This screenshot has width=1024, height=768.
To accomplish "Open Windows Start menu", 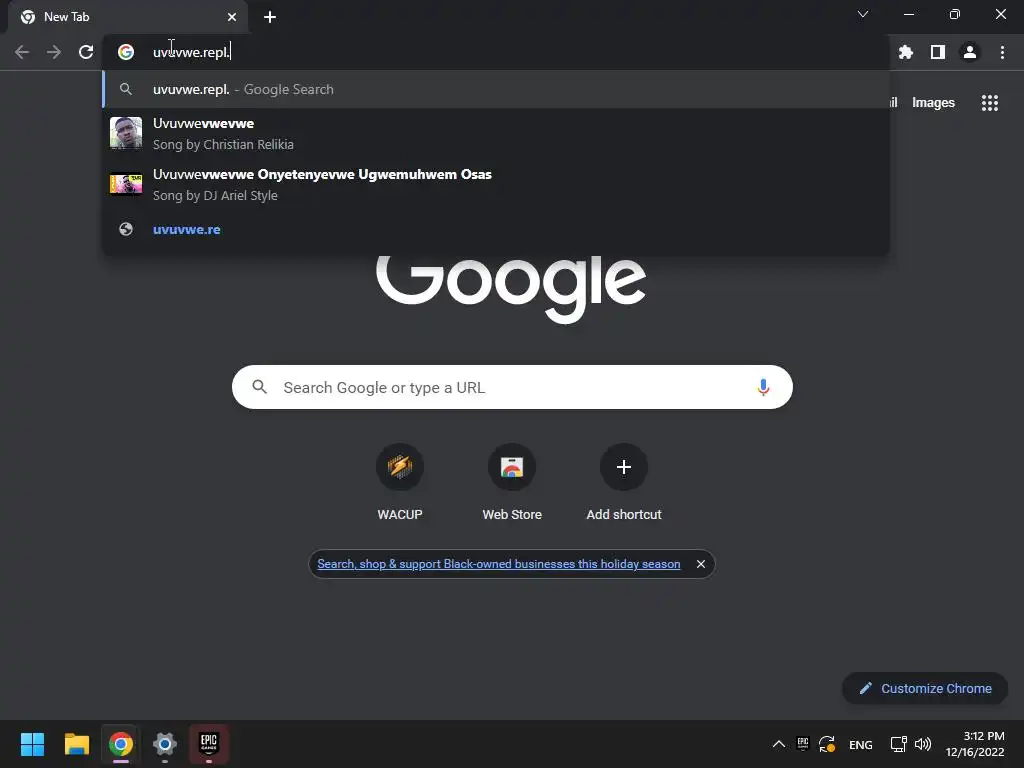I will [32, 744].
